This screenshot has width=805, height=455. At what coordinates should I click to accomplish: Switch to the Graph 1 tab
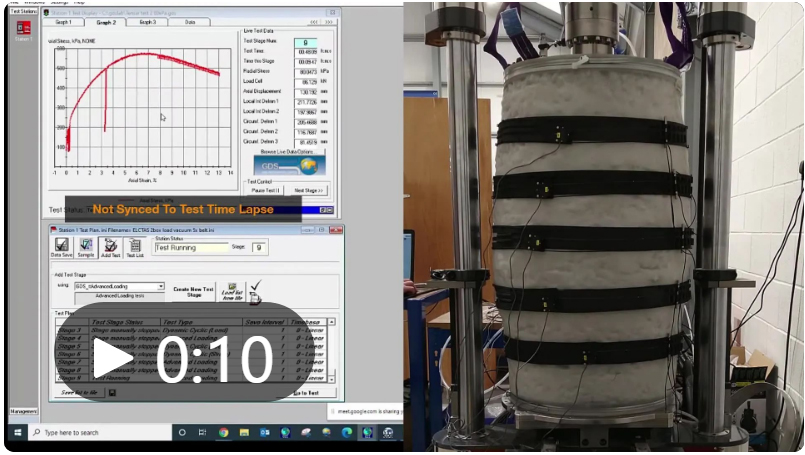pyautogui.click(x=64, y=22)
